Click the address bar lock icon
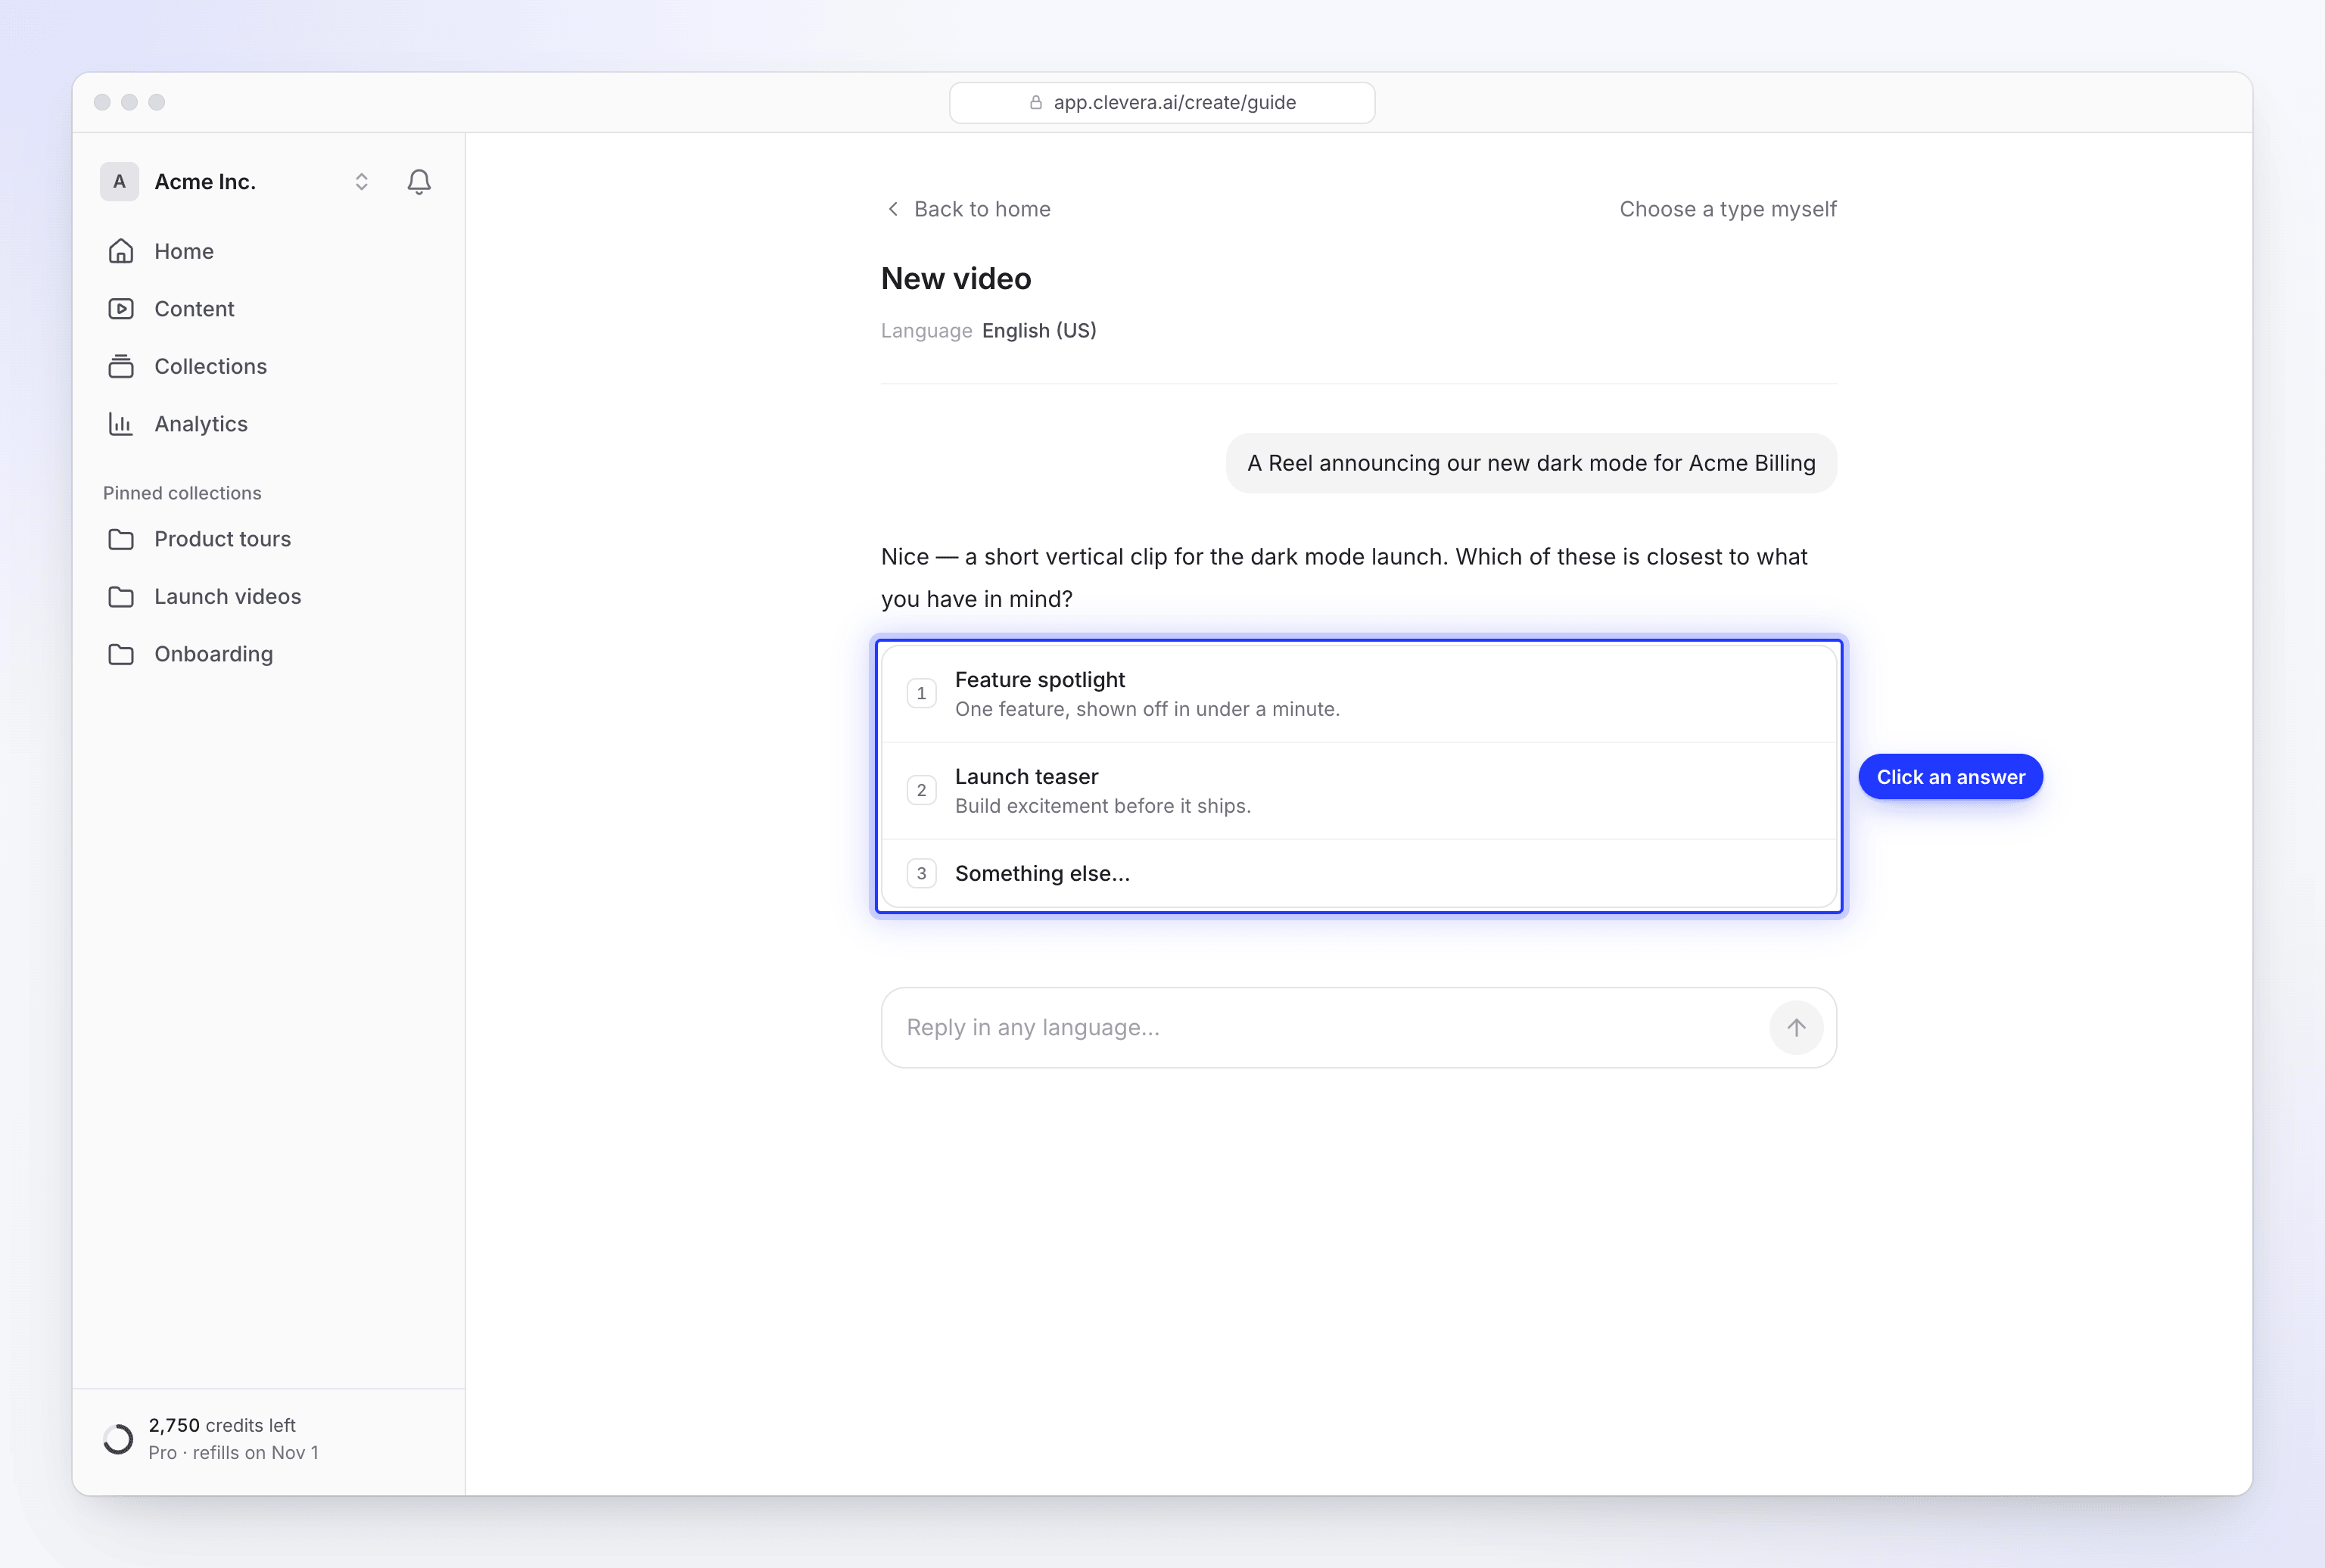This screenshot has height=1568, width=2325. coord(1036,102)
